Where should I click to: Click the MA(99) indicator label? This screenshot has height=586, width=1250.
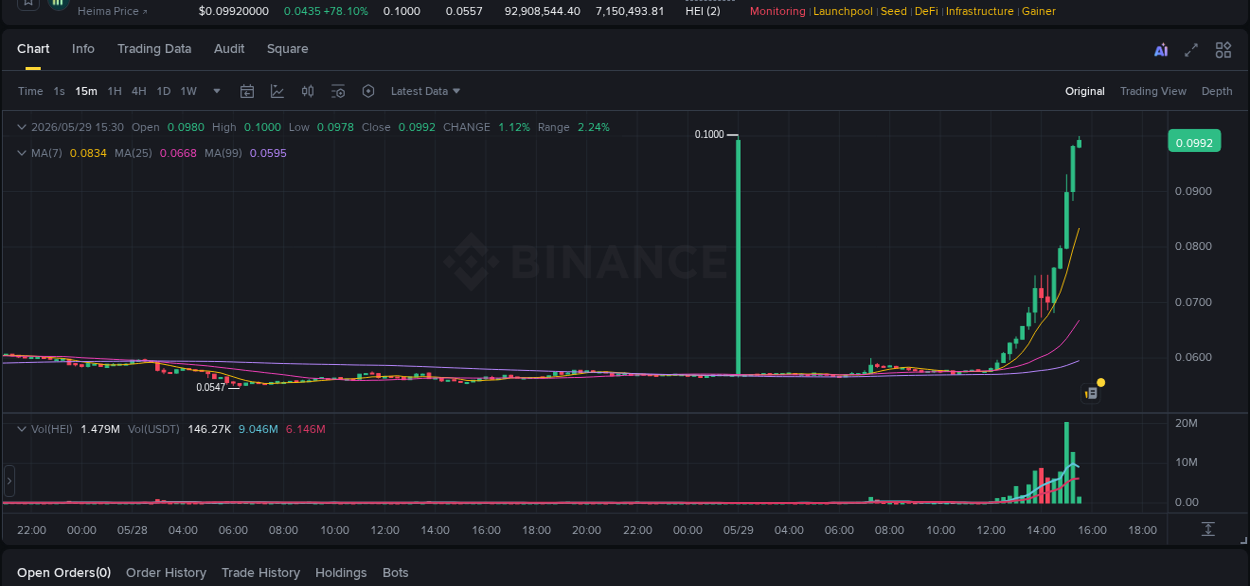tap(223, 153)
